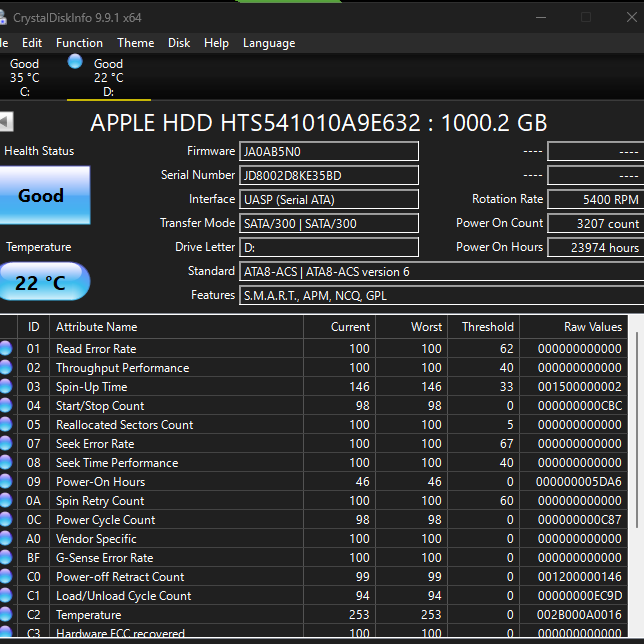Select the Spin-Up Time attribute name

point(92,387)
